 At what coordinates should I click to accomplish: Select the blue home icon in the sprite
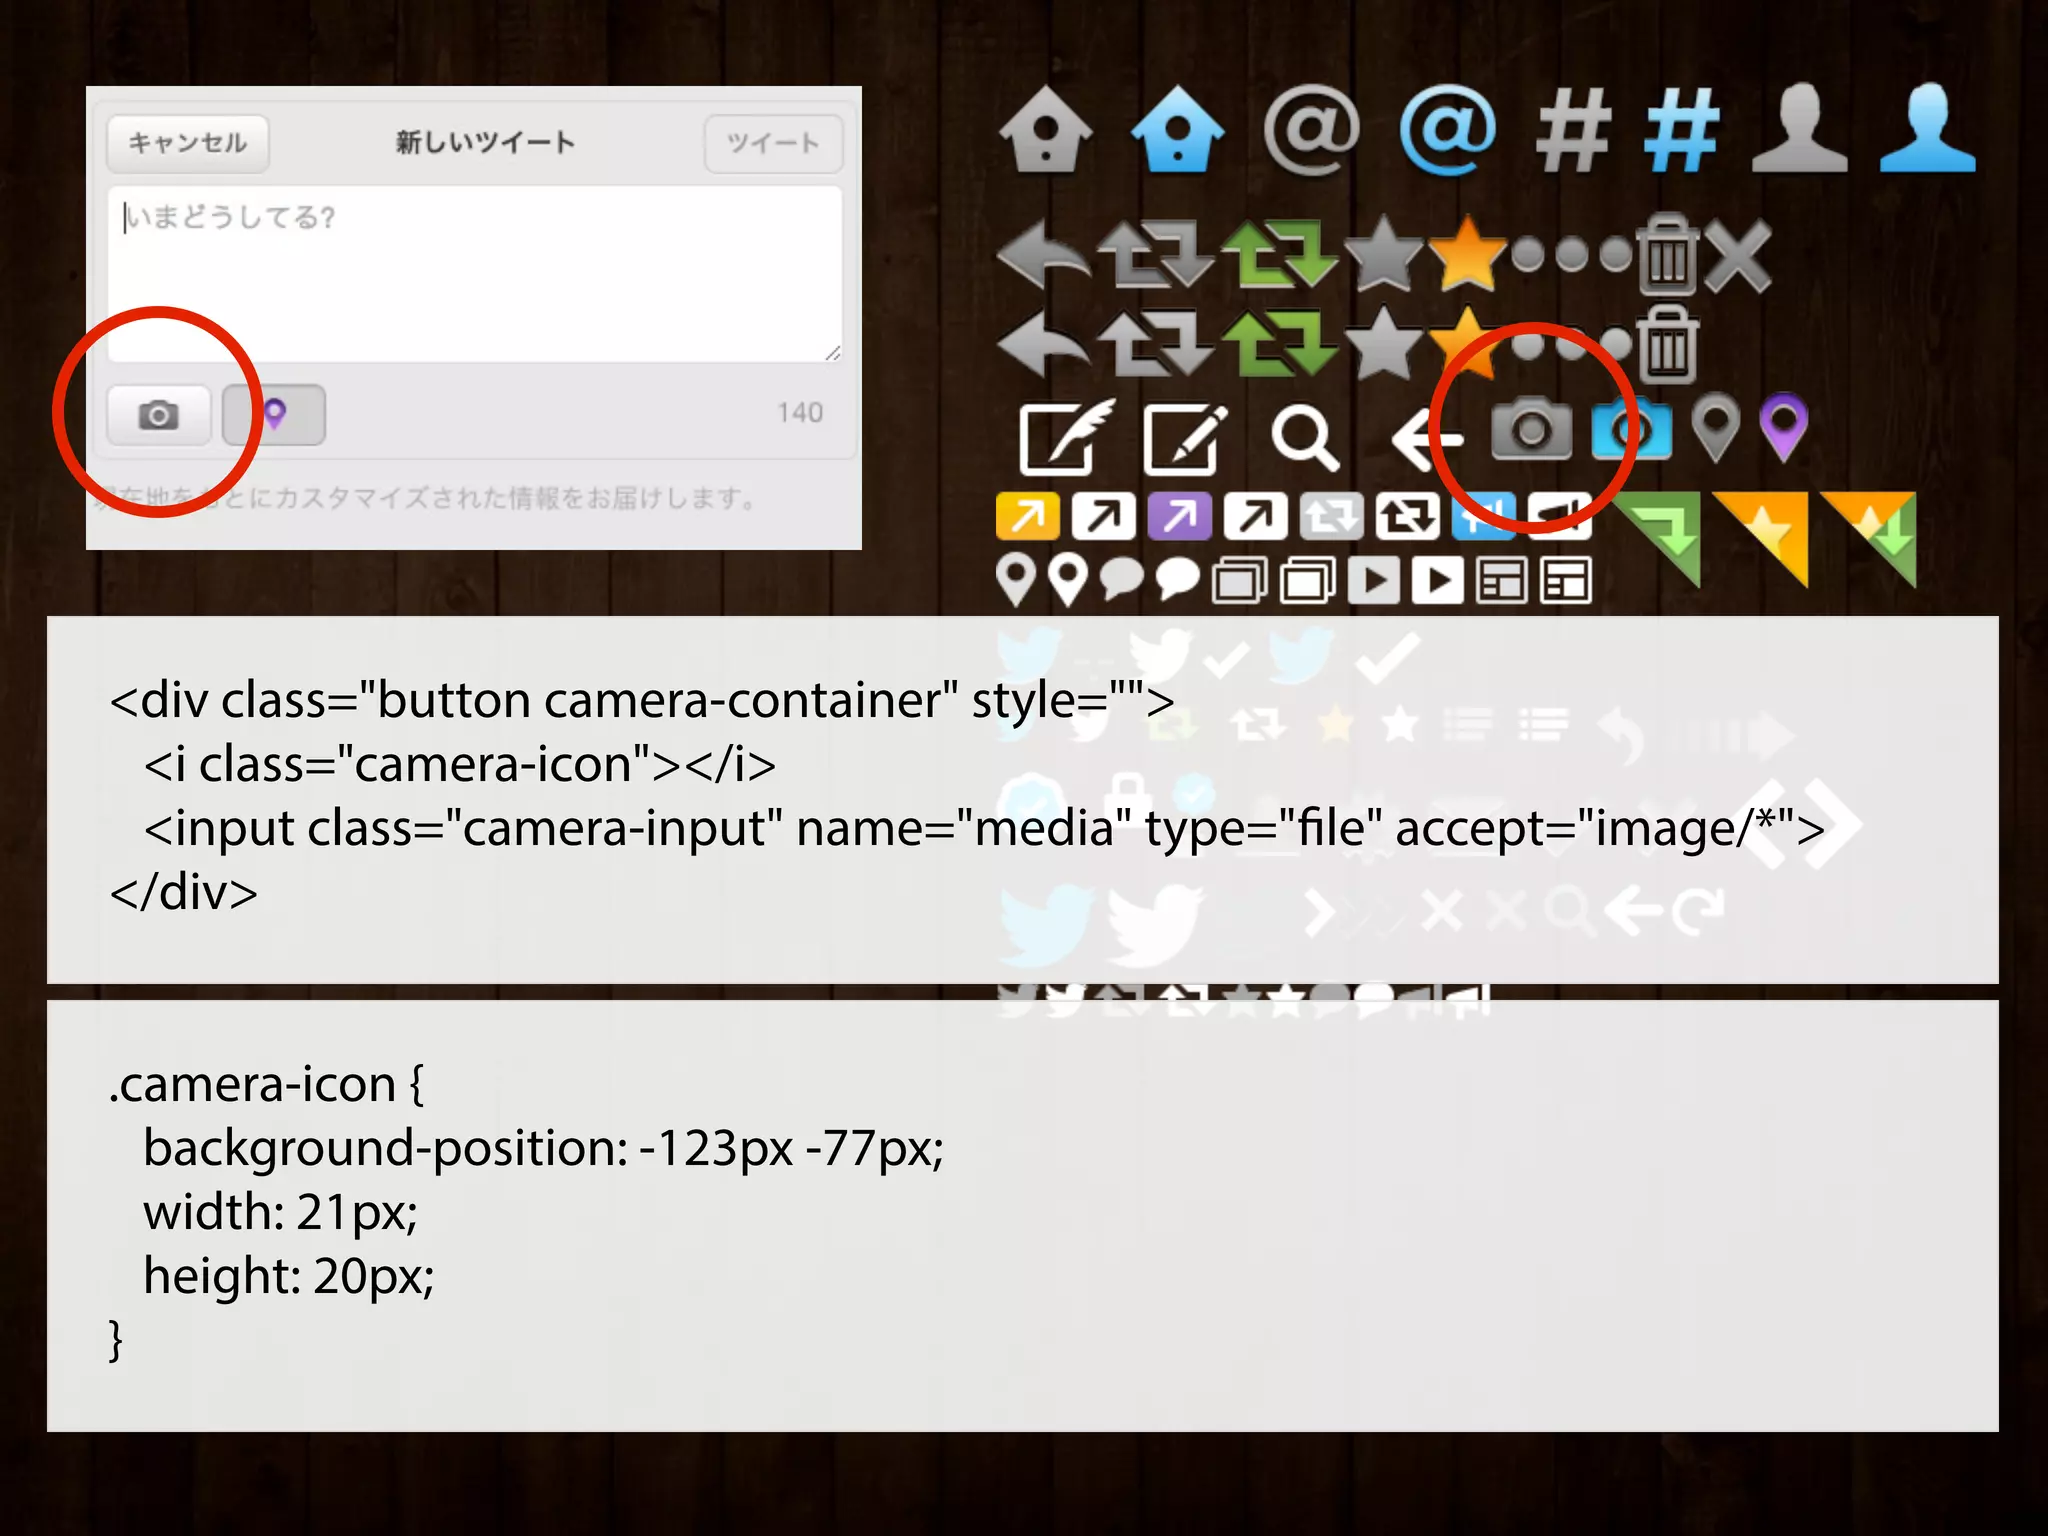(x=1178, y=130)
